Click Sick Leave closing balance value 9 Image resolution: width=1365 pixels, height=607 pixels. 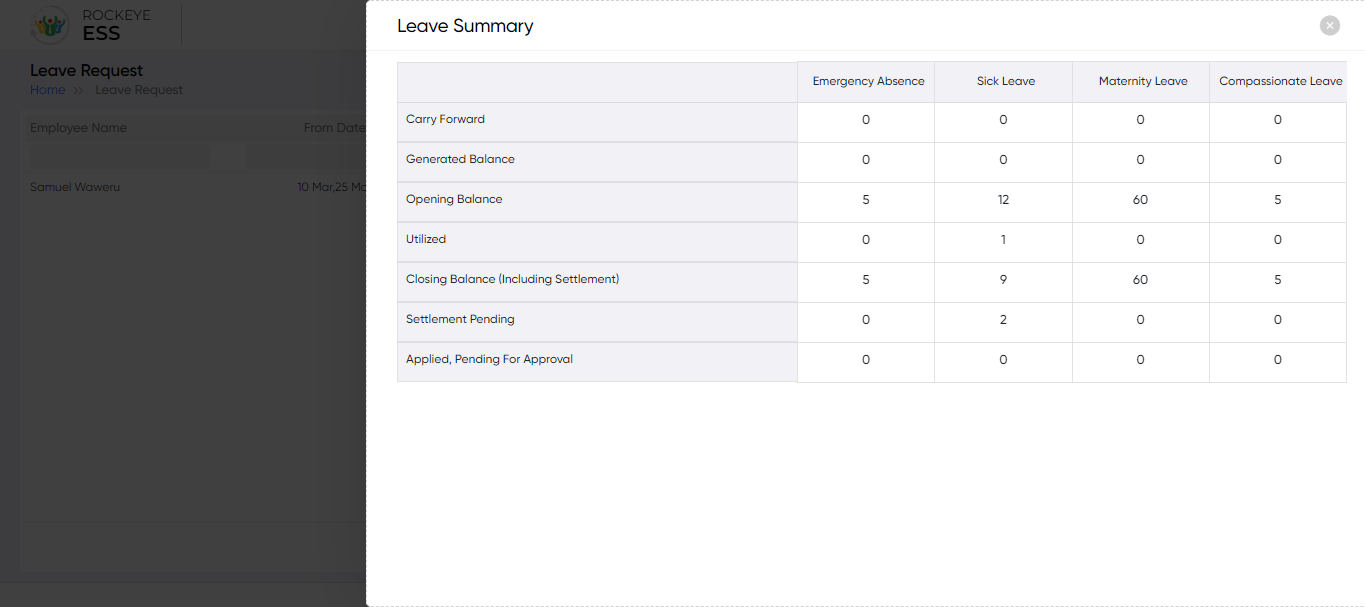1003,280
